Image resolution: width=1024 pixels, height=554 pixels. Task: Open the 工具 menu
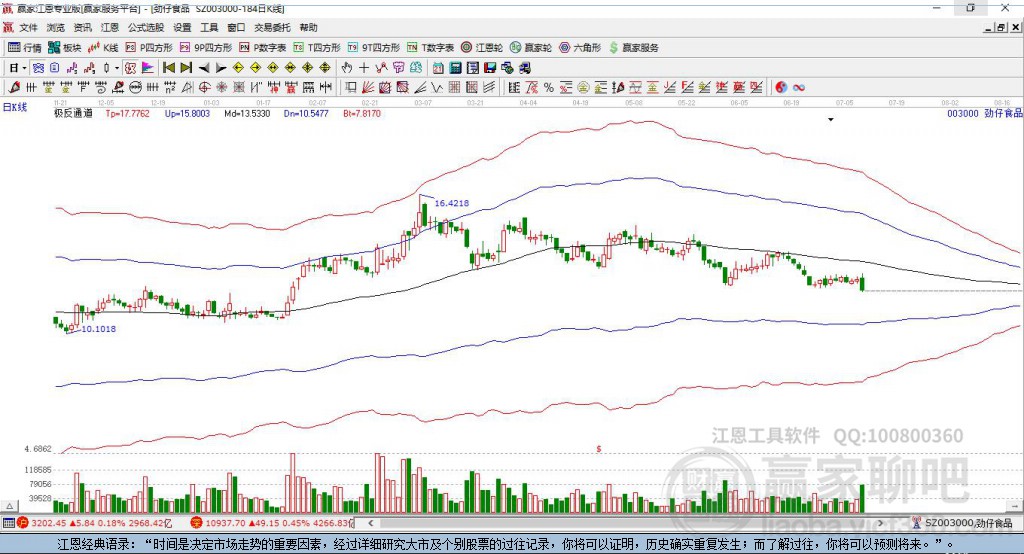click(209, 27)
